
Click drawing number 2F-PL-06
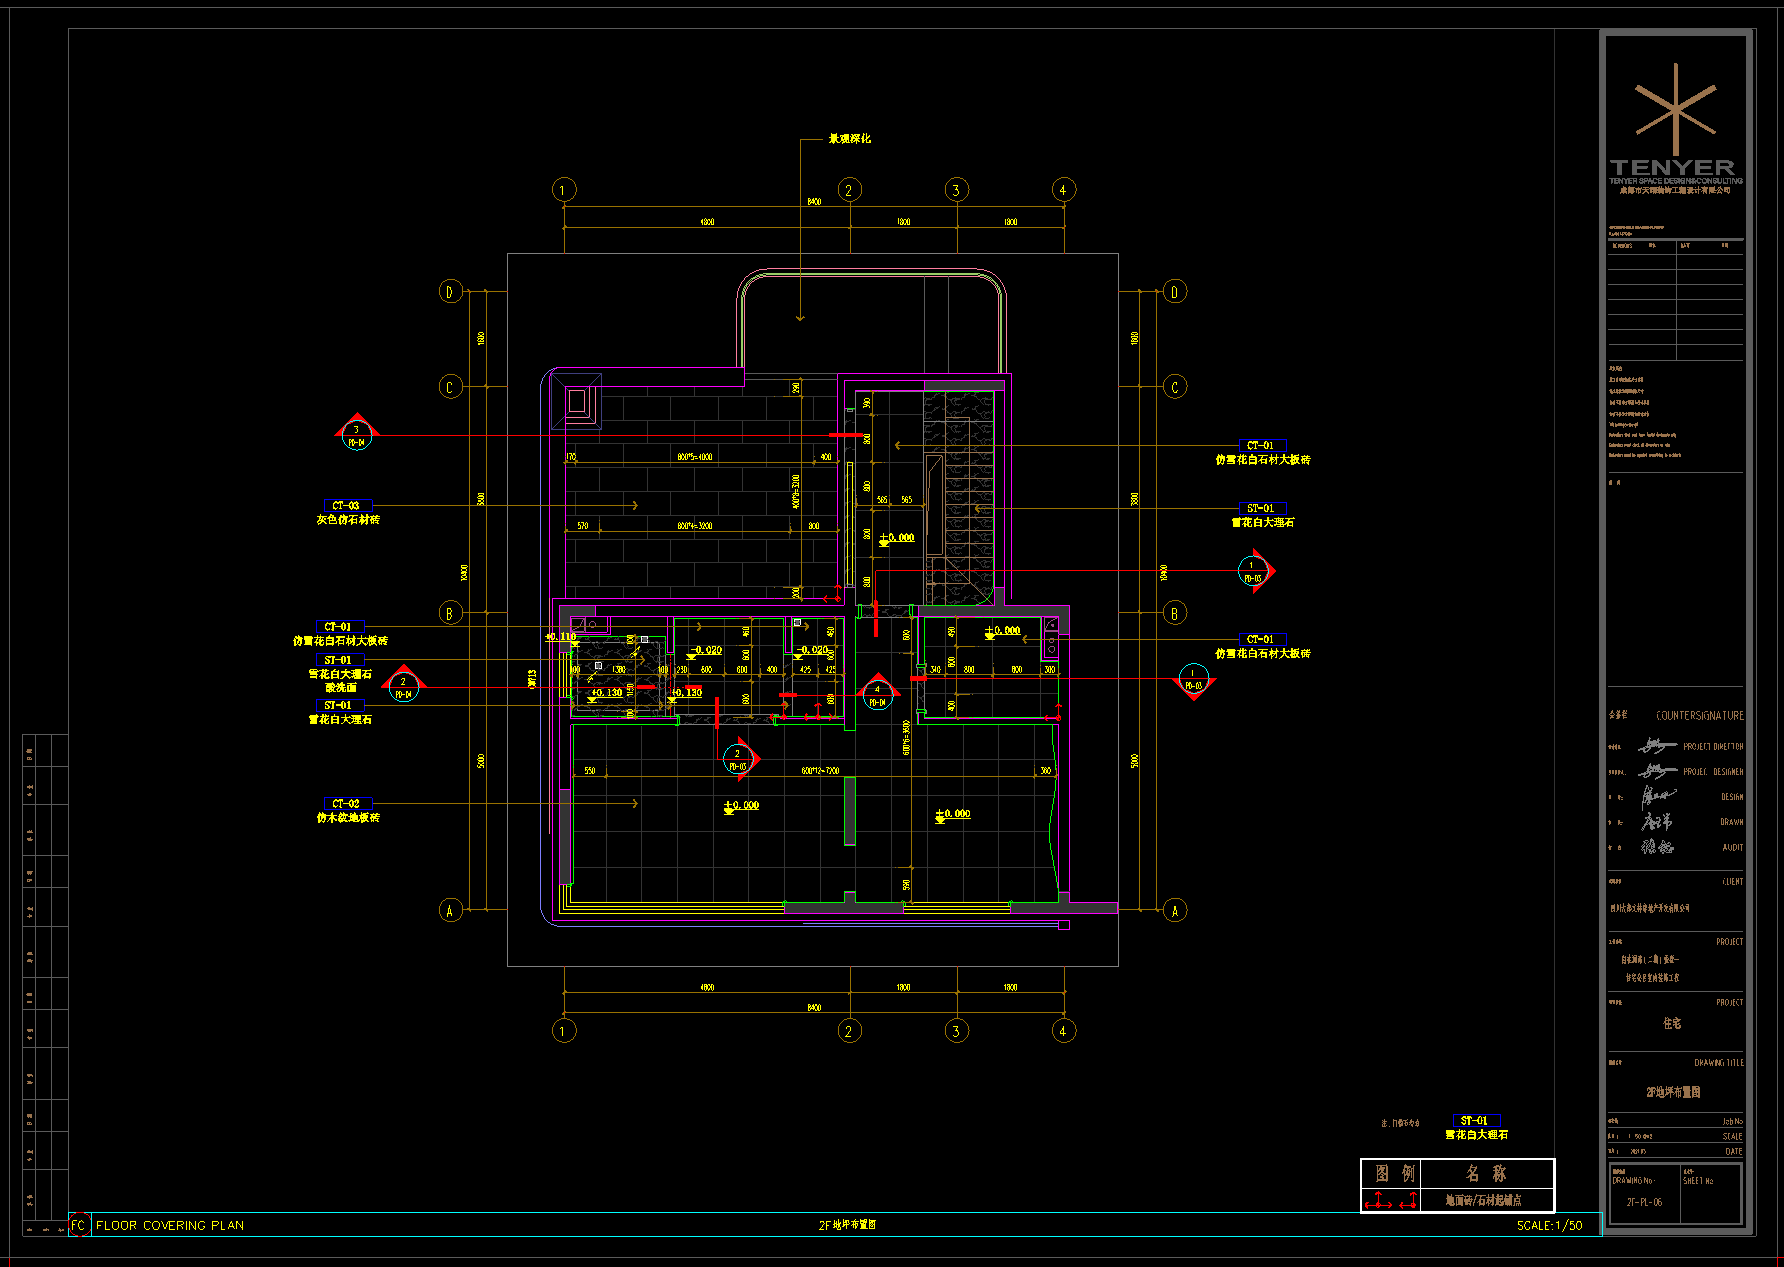click(x=1645, y=1202)
